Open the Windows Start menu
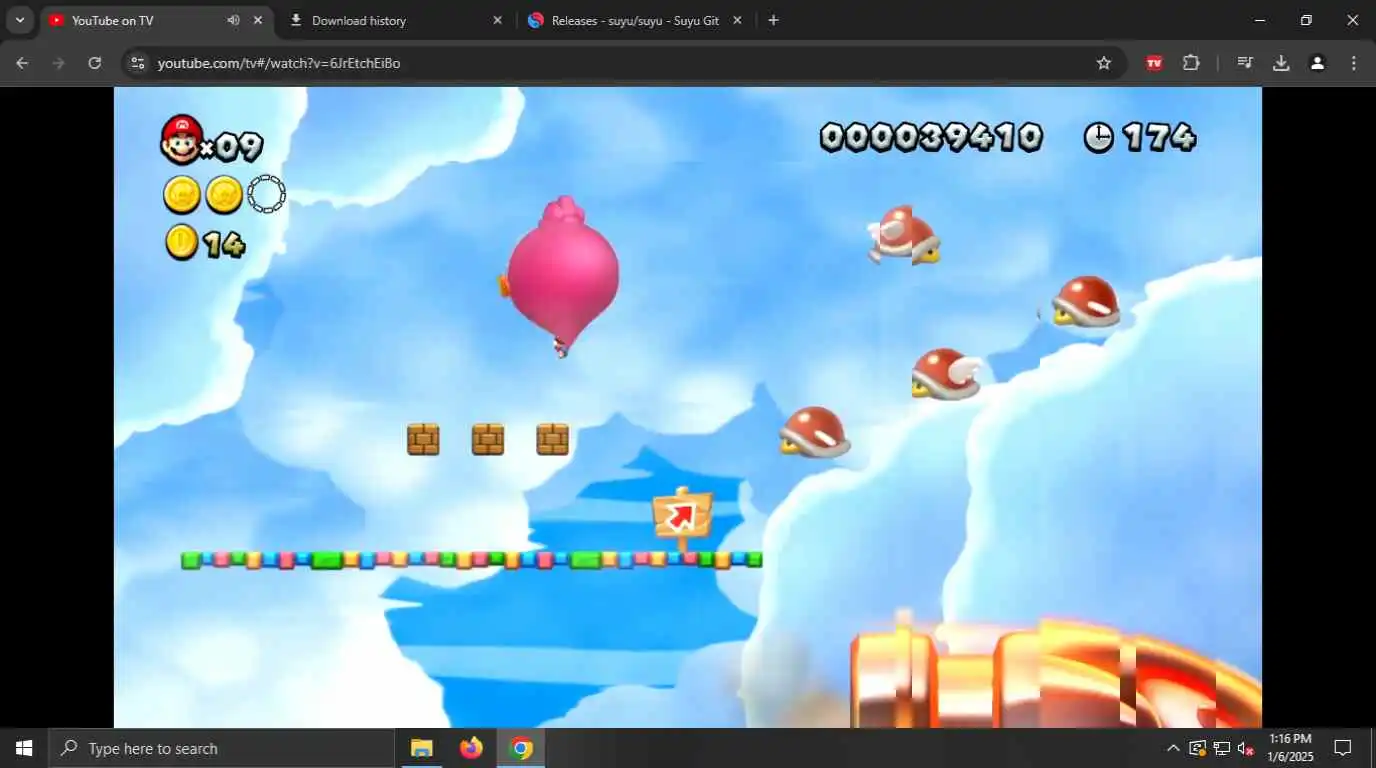The width and height of the screenshot is (1376, 768). (x=24, y=748)
